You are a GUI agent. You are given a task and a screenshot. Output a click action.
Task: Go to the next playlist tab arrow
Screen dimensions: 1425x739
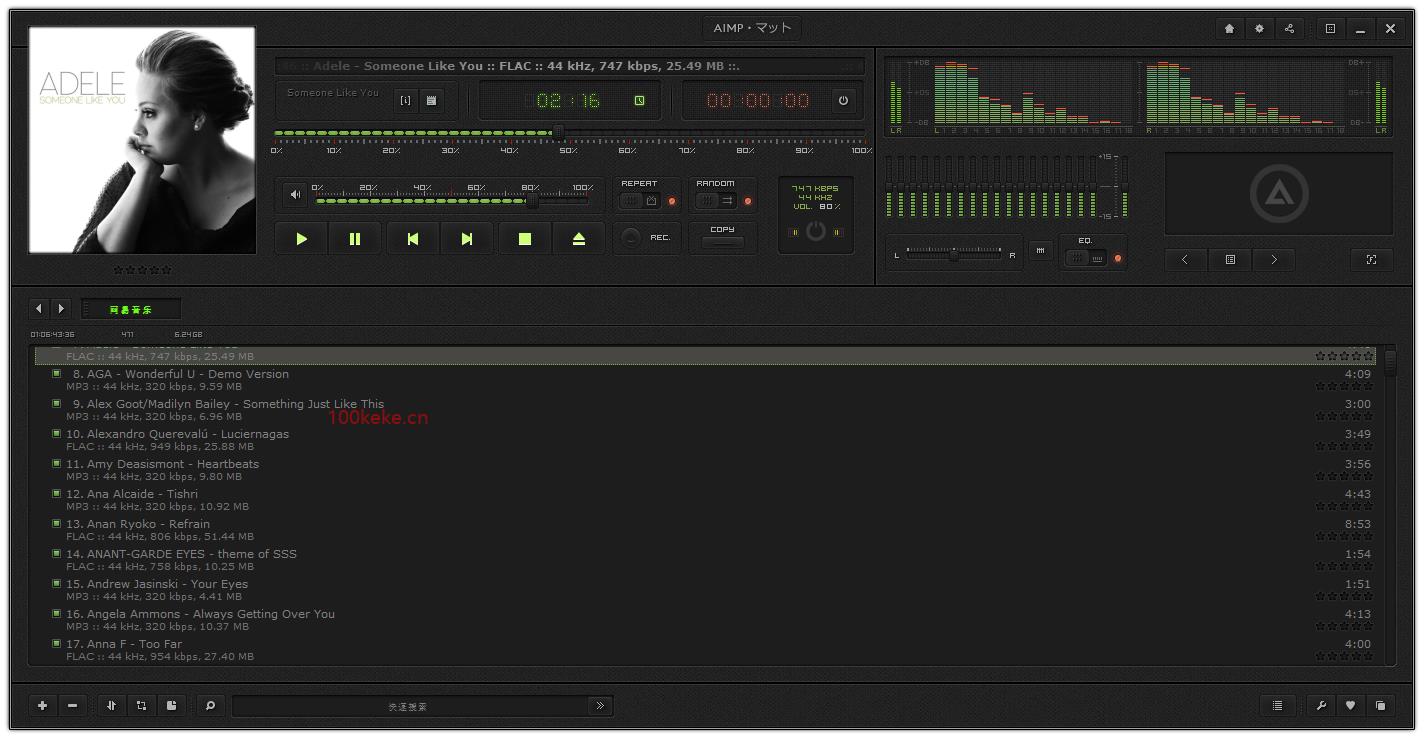[61, 309]
